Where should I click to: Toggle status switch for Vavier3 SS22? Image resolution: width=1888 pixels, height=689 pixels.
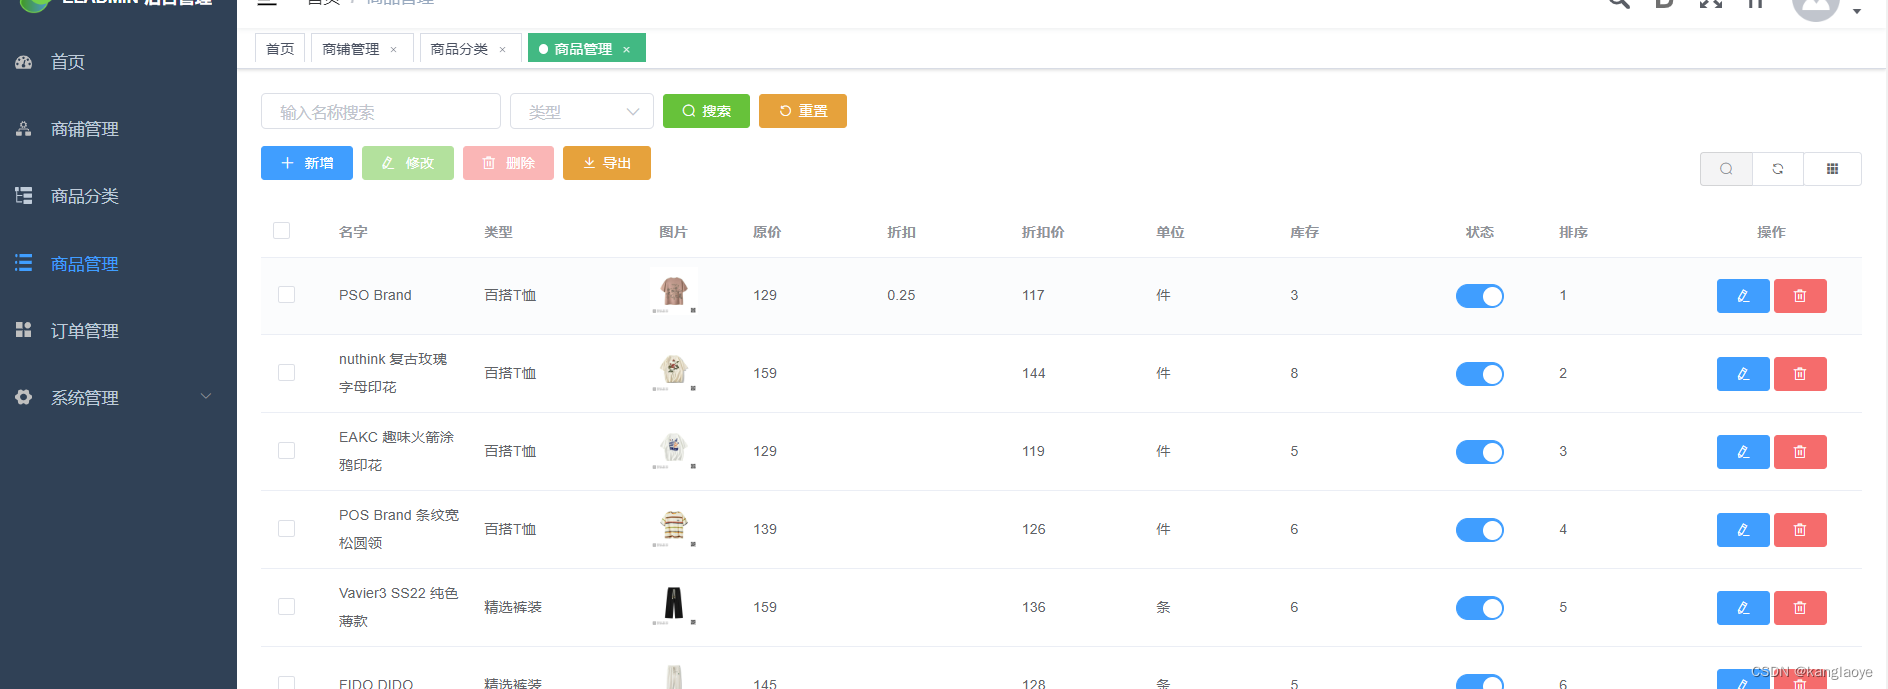pyautogui.click(x=1480, y=608)
